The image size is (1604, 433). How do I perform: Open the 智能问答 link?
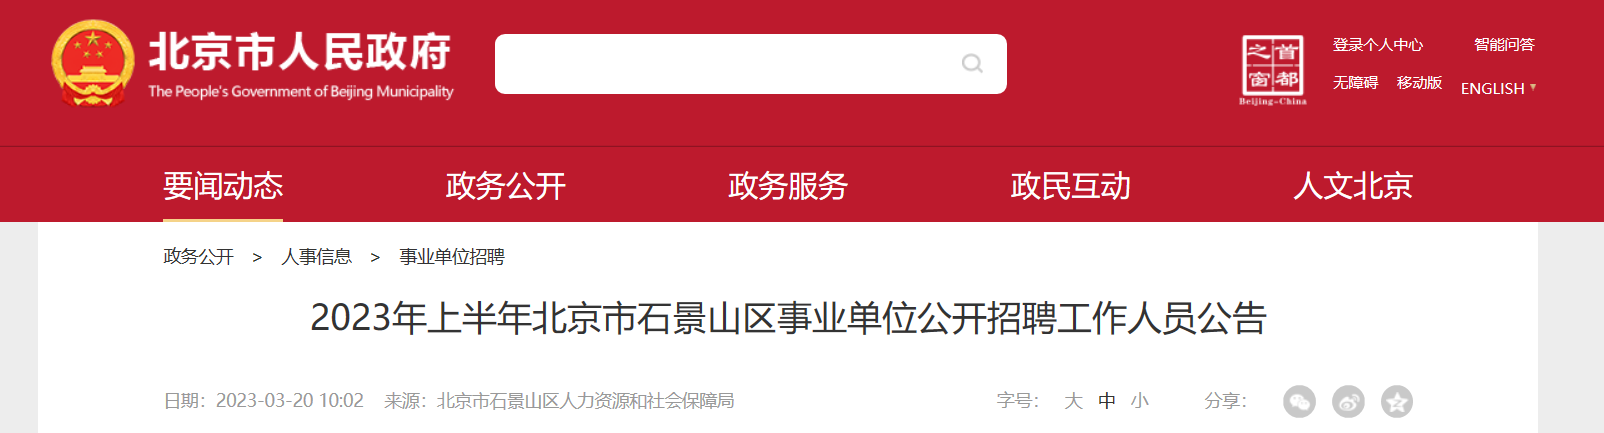(1504, 44)
